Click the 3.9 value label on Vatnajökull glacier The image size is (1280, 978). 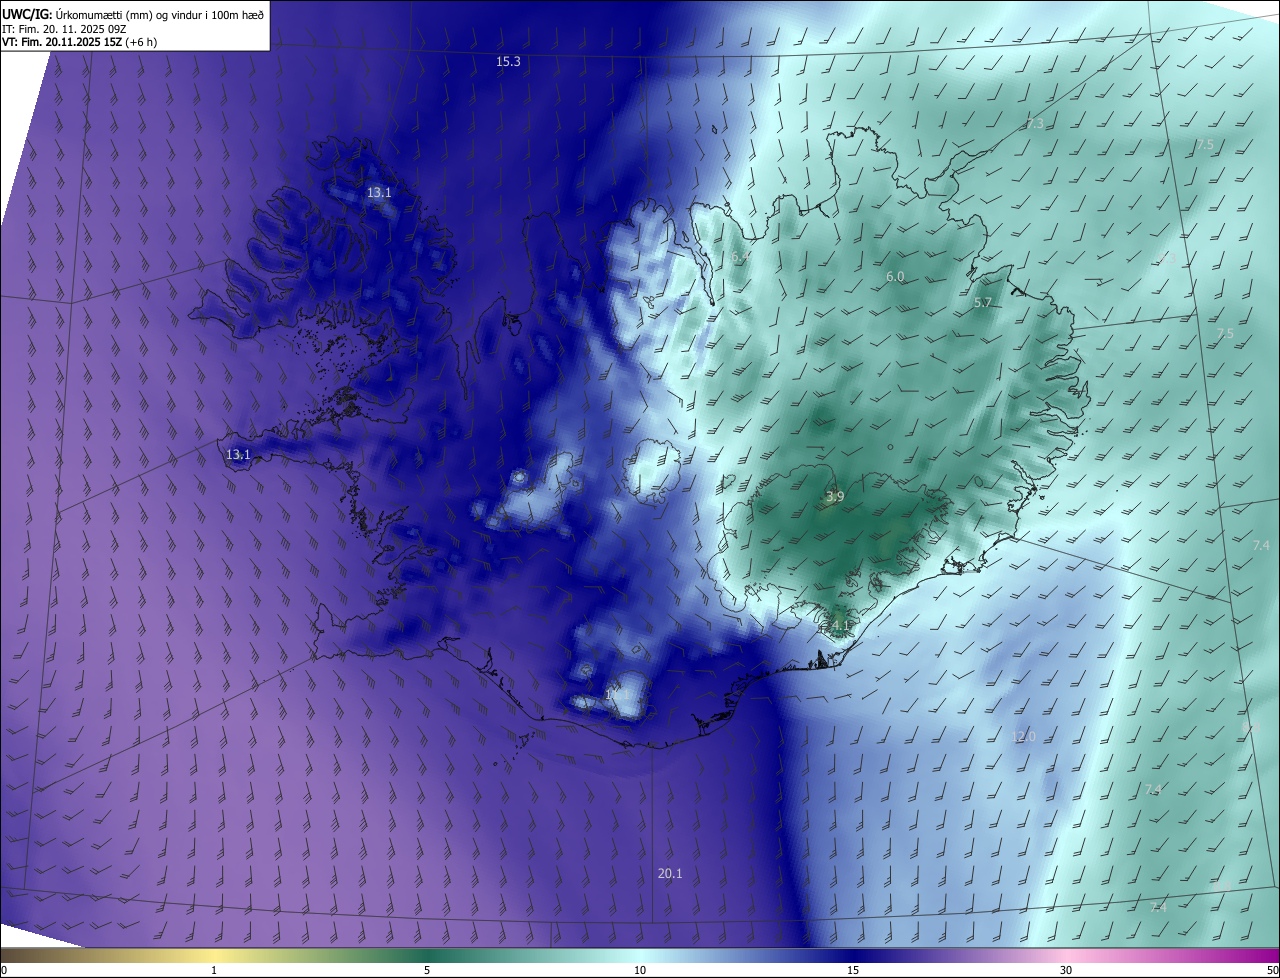click(835, 497)
